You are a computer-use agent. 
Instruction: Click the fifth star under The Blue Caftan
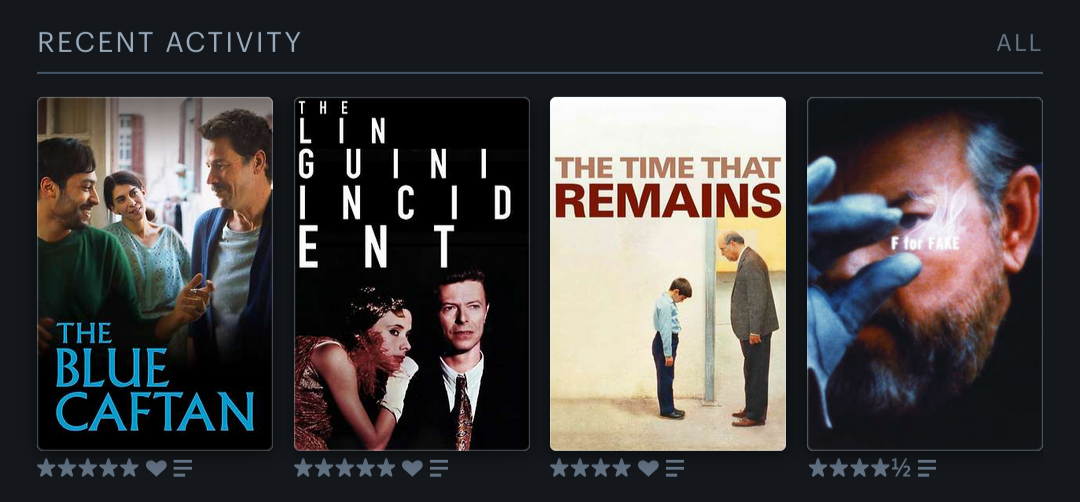[129, 469]
